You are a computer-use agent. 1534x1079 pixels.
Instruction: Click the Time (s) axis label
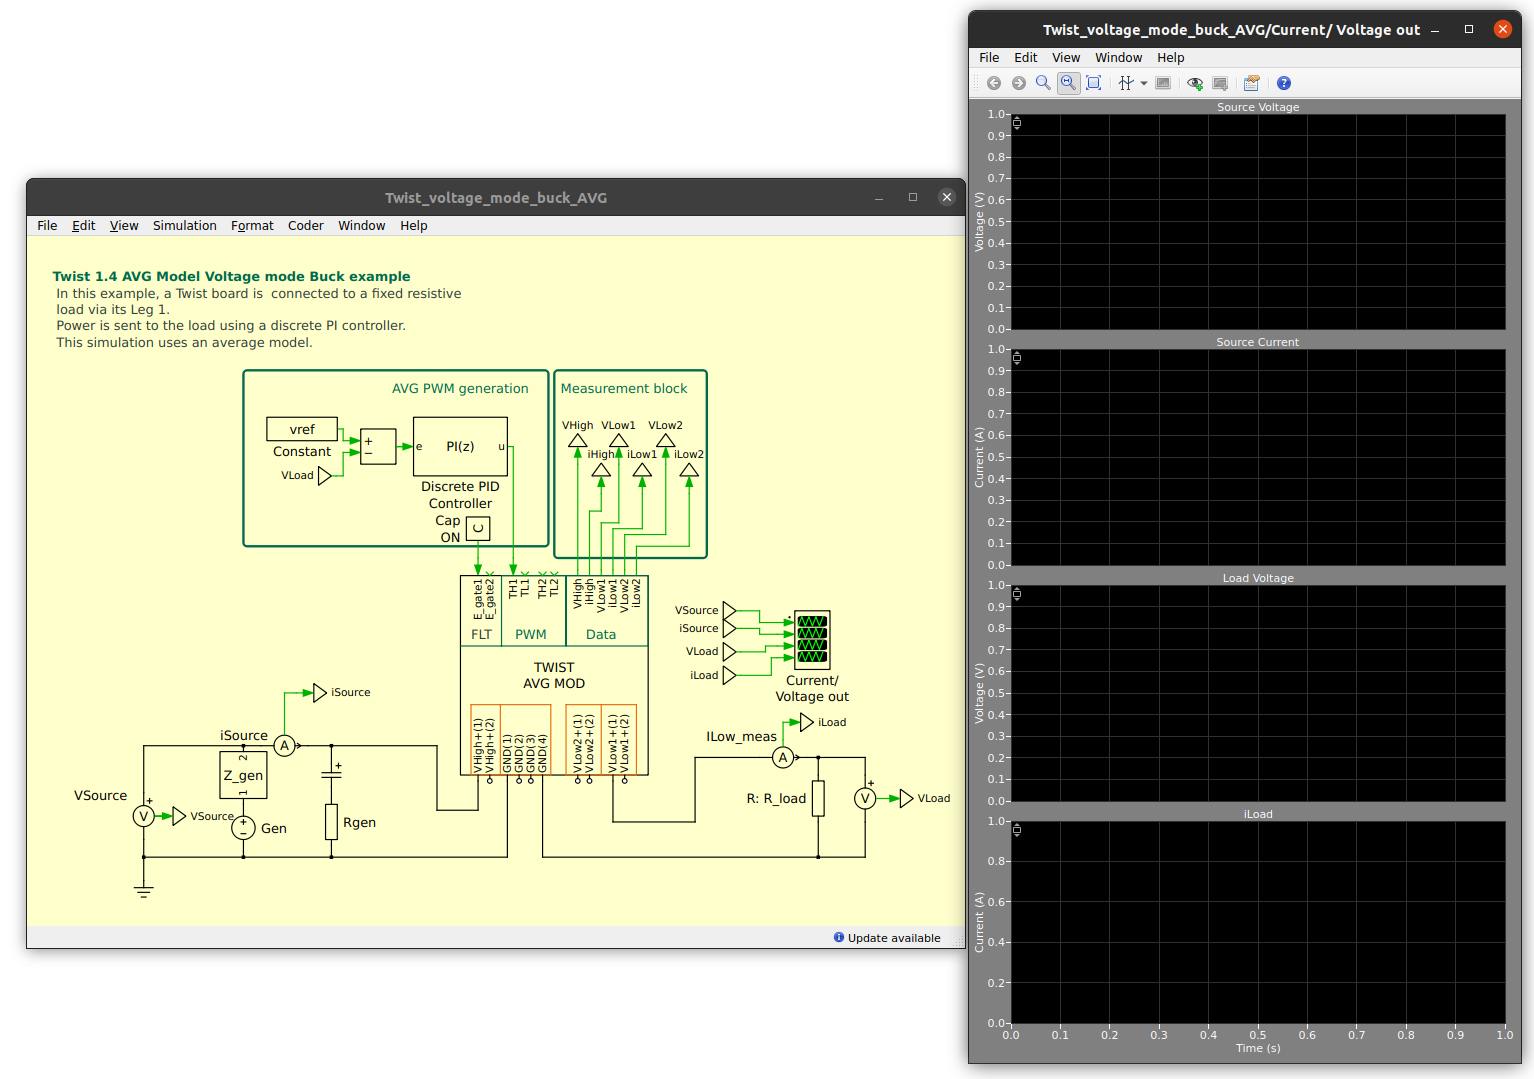[x=1258, y=1048]
